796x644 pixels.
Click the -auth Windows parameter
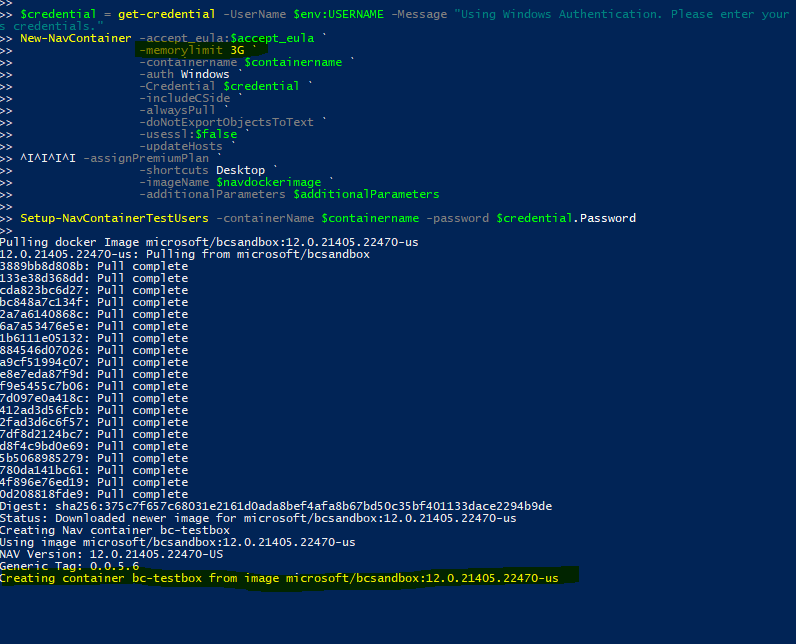click(184, 74)
